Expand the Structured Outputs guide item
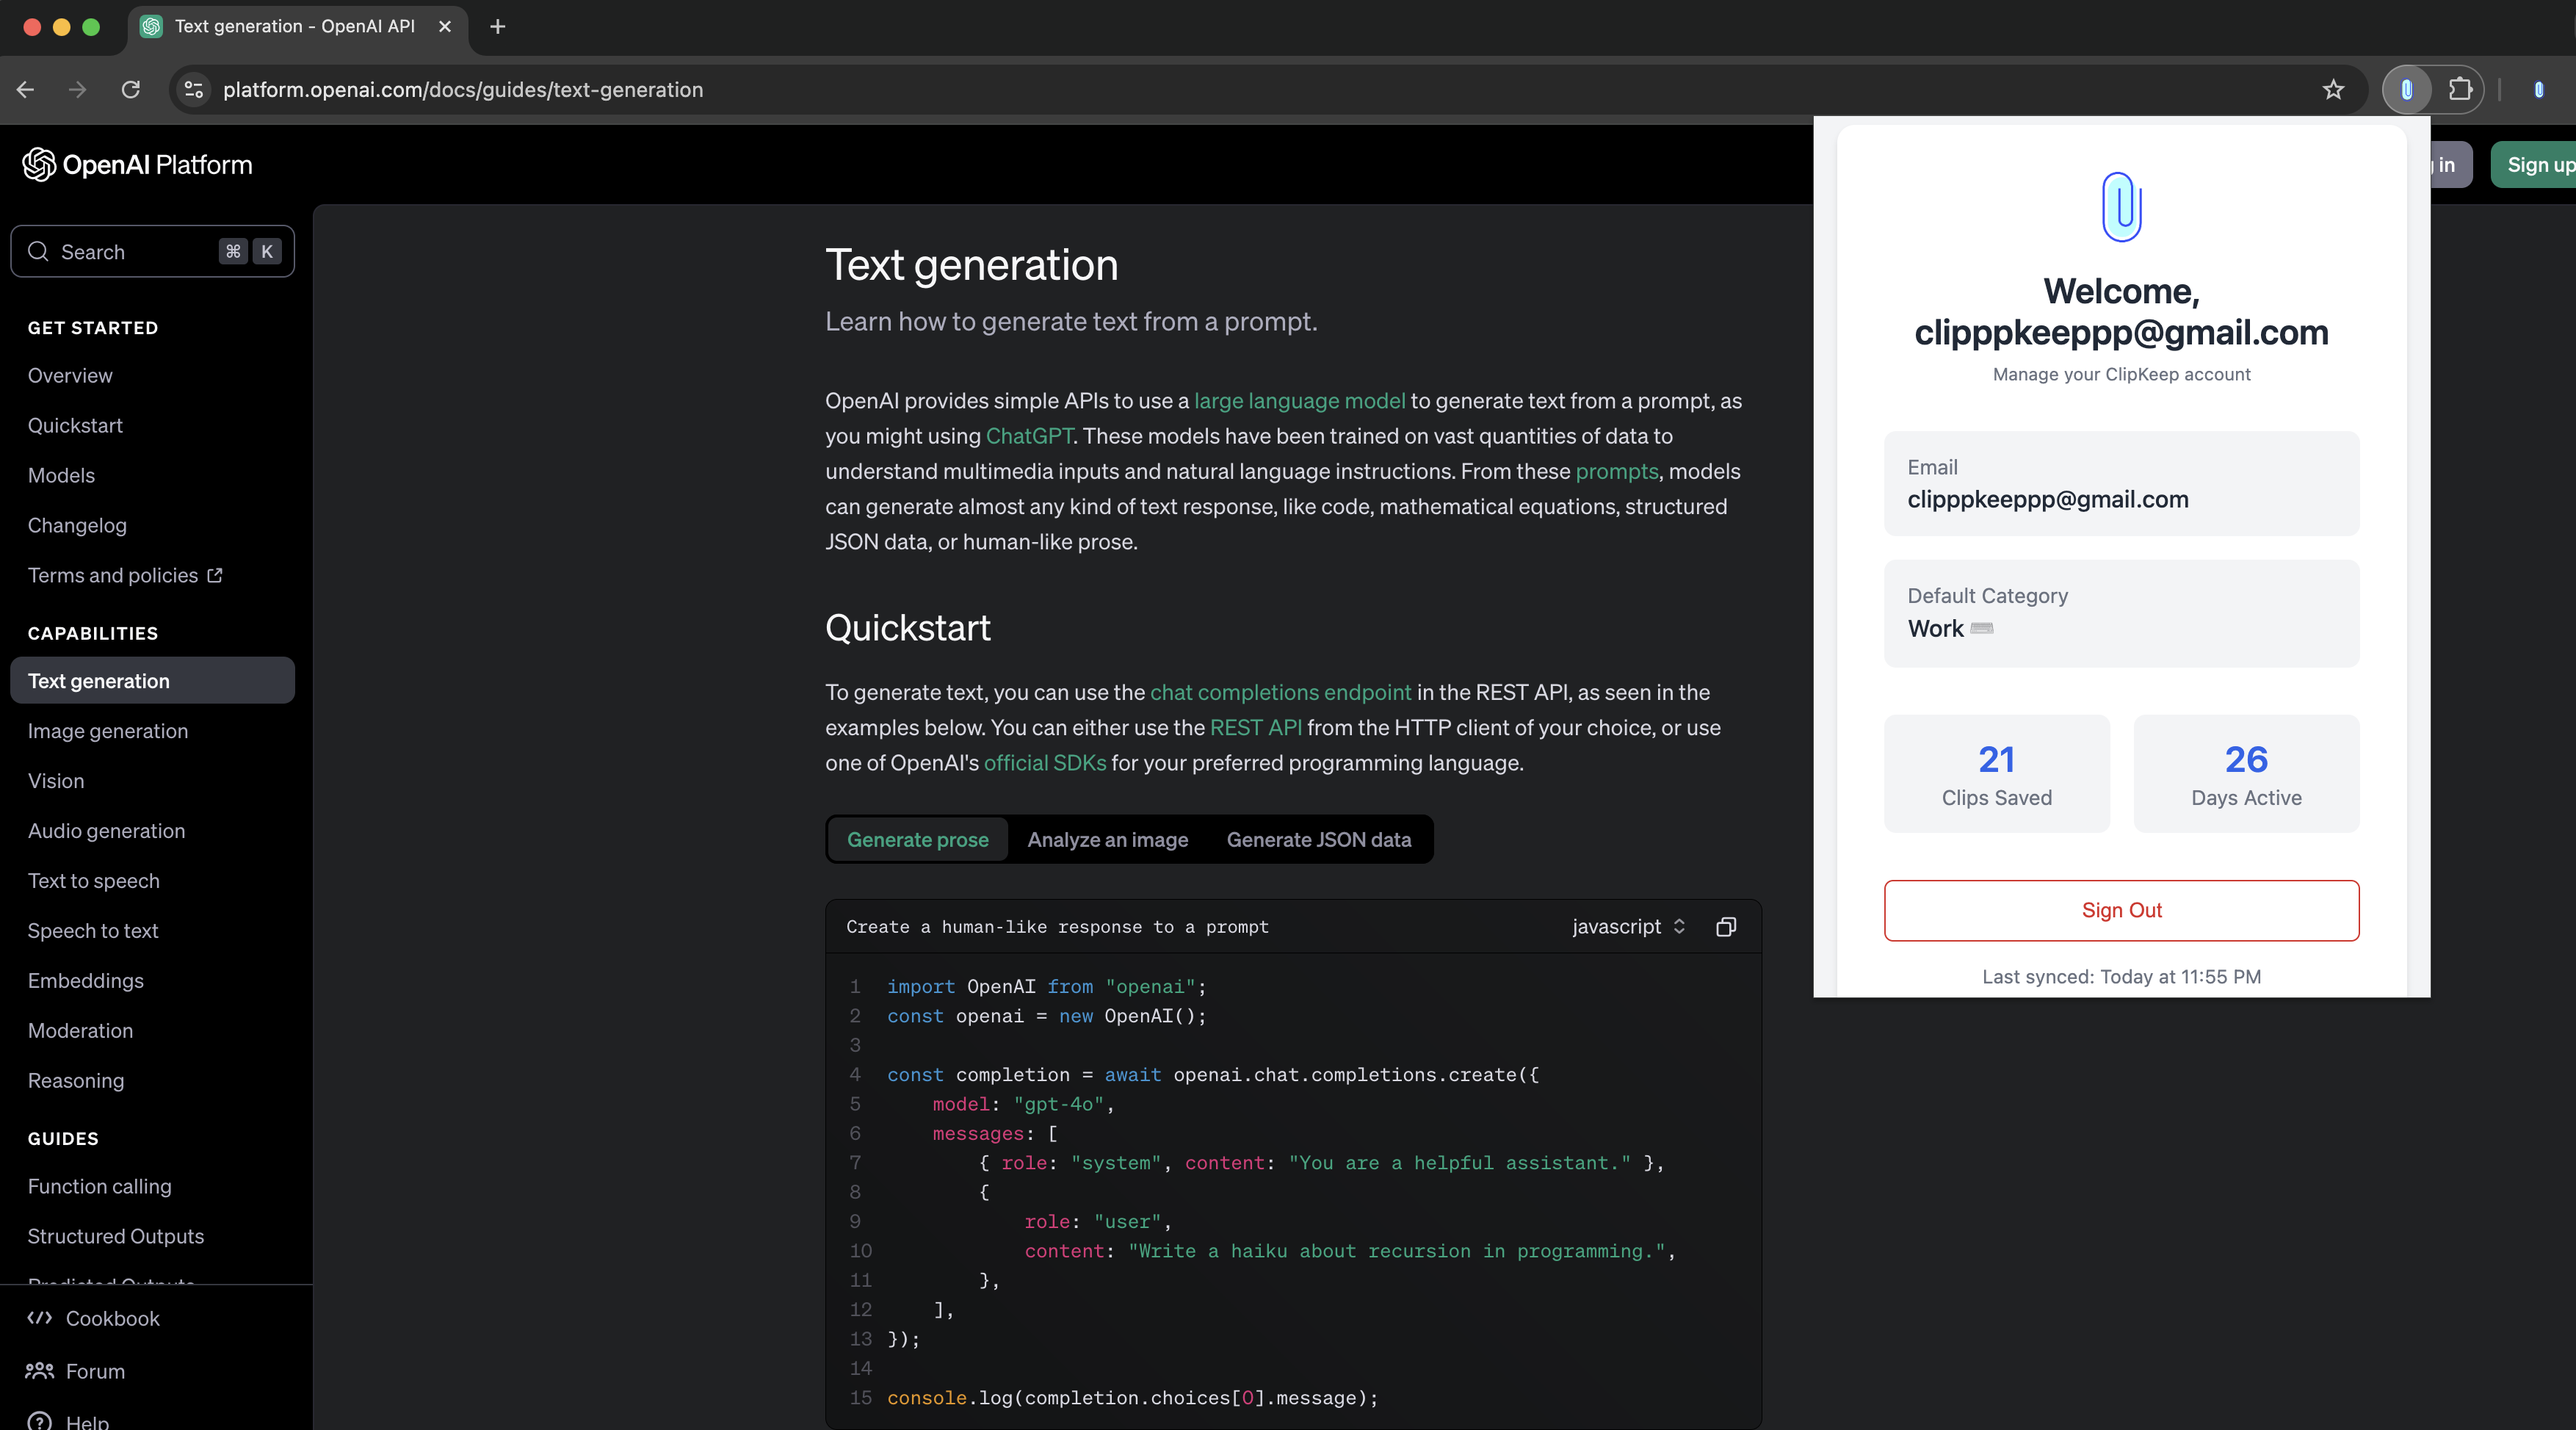The height and width of the screenshot is (1430, 2576). point(116,1235)
